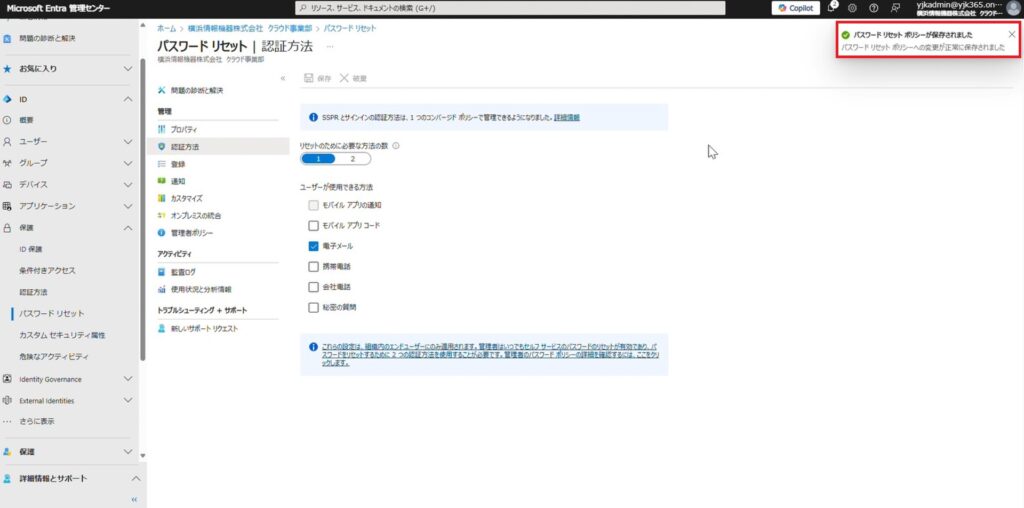Screen dimensions: 1024x508
Task: Open カスタマイズ in the resource menu
Action: tap(187, 198)
